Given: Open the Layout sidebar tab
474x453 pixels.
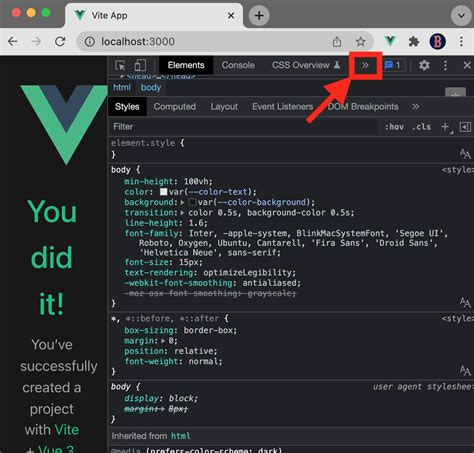Looking at the screenshot, I should [224, 107].
